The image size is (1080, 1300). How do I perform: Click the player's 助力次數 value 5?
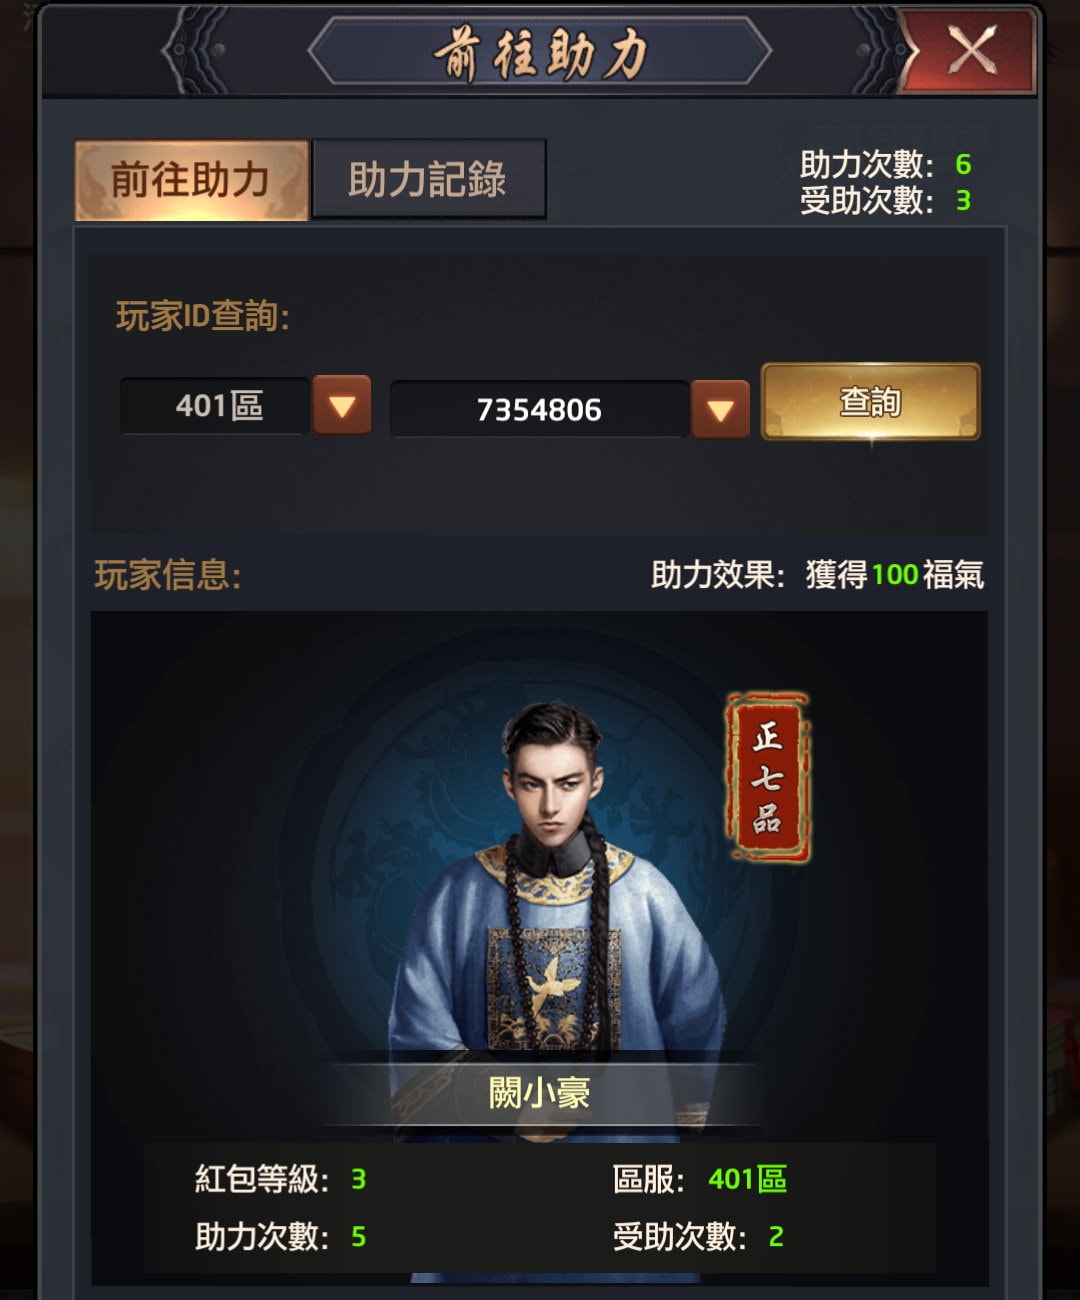point(358,1237)
